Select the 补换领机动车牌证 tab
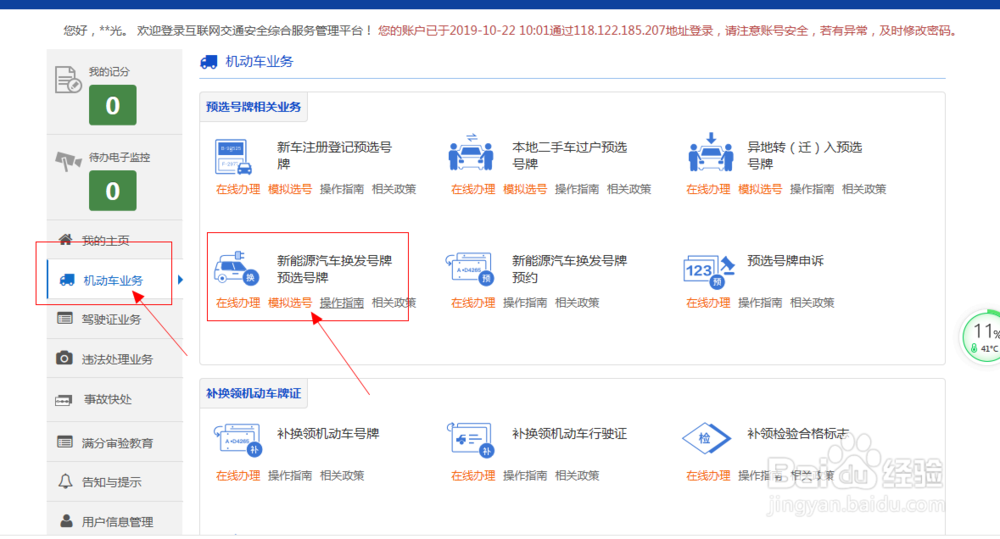Viewport: 1000px width, 539px height. [253, 394]
